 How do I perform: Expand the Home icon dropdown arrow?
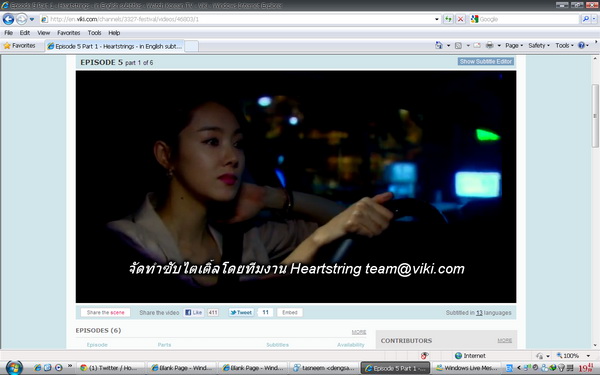(x=448, y=46)
